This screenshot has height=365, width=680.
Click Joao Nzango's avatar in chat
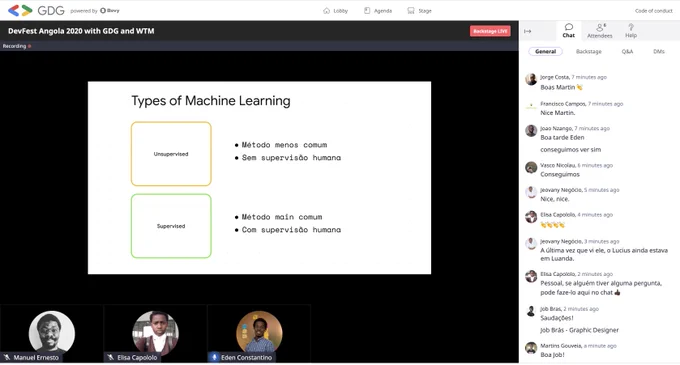point(531,130)
